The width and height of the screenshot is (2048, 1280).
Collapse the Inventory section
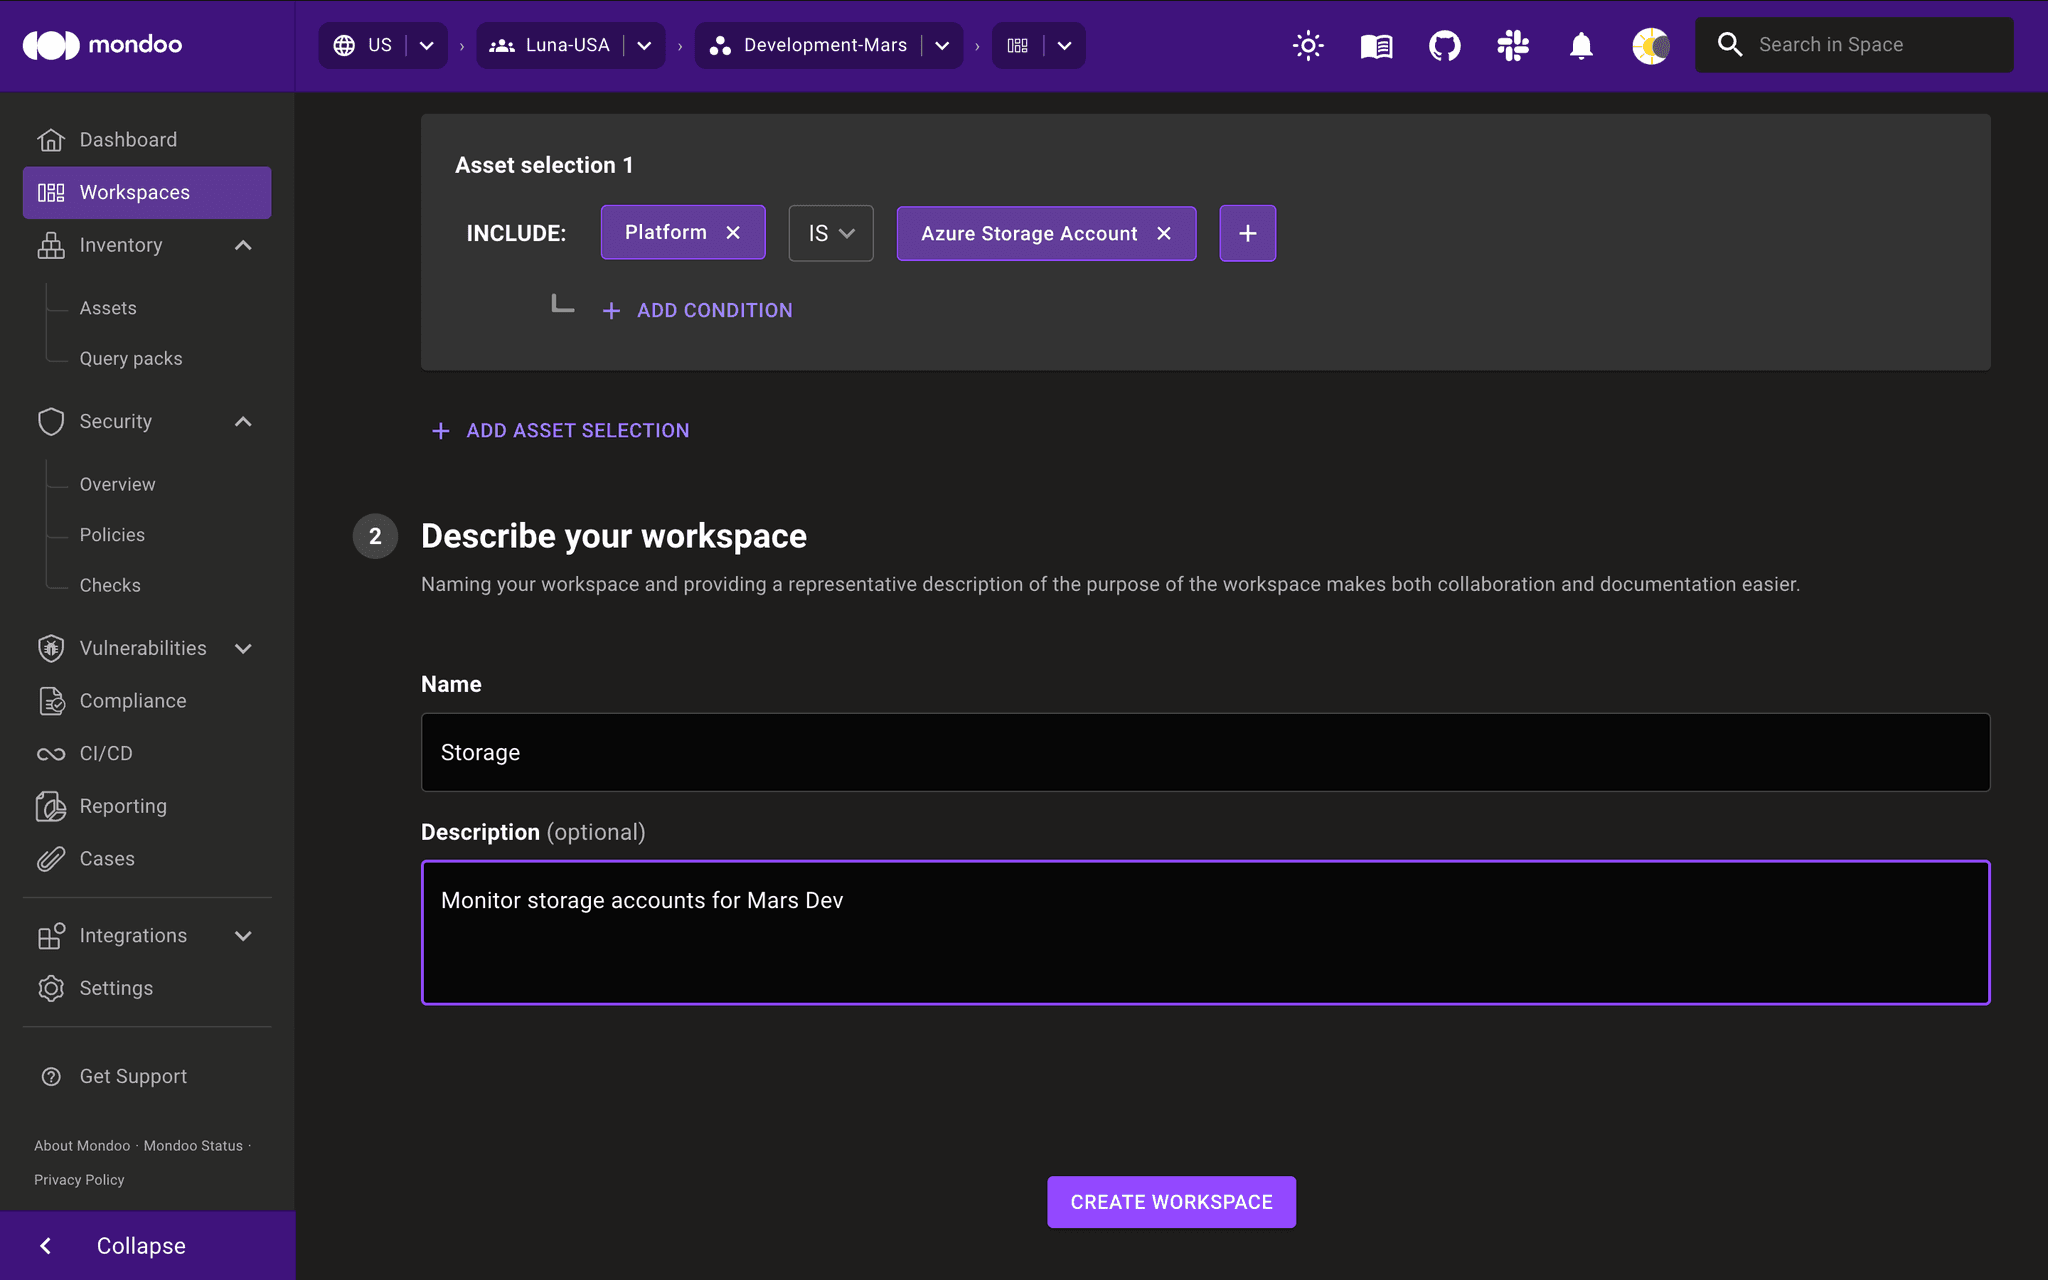pyautogui.click(x=243, y=245)
